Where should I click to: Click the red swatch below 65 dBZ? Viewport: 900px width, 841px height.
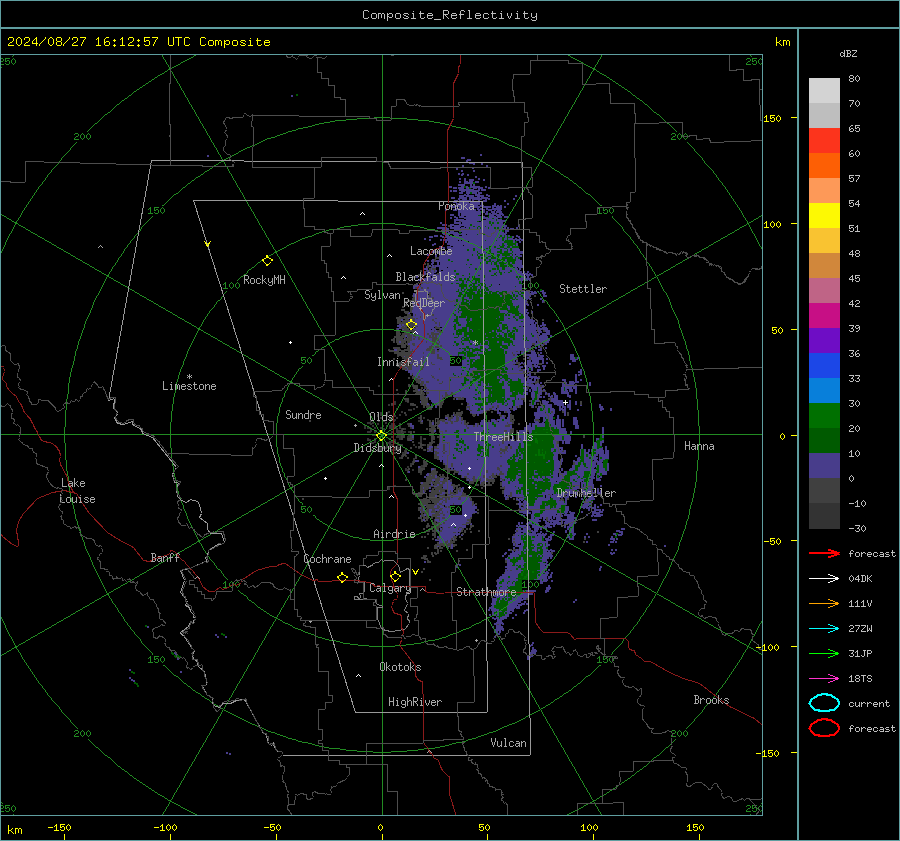[x=824, y=141]
